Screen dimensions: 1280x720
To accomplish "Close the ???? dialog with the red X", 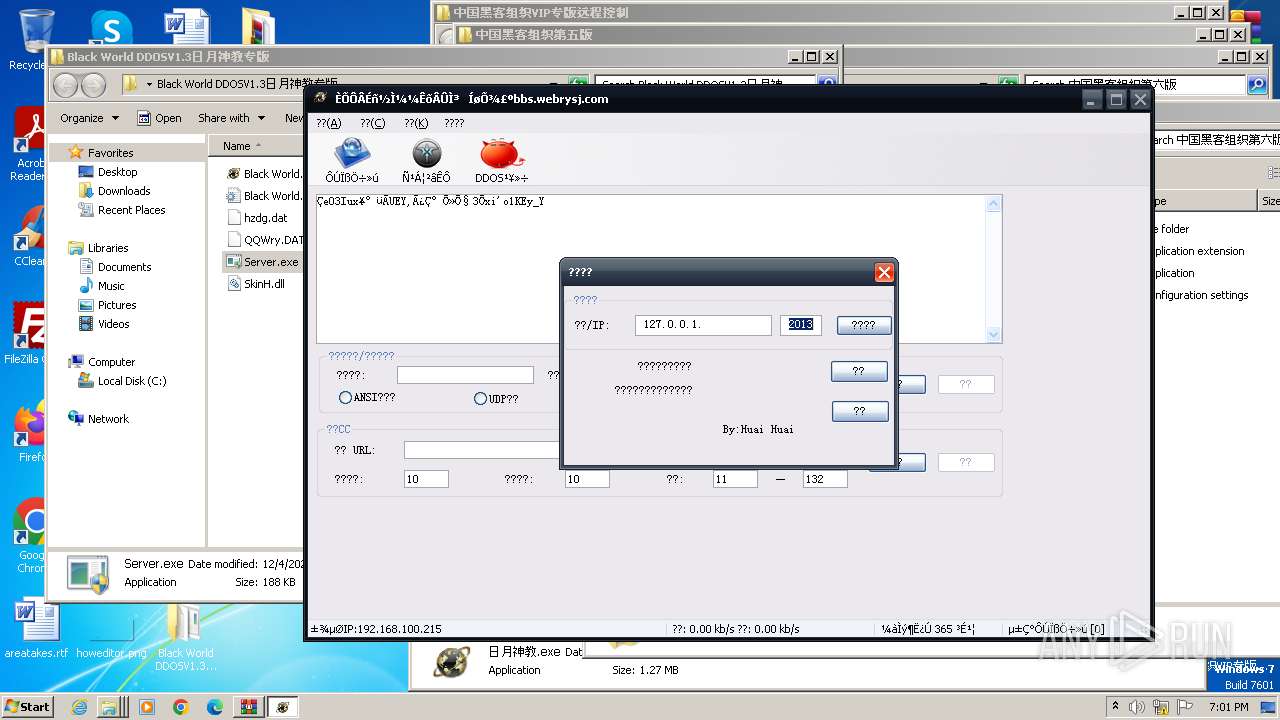I will tap(884, 272).
